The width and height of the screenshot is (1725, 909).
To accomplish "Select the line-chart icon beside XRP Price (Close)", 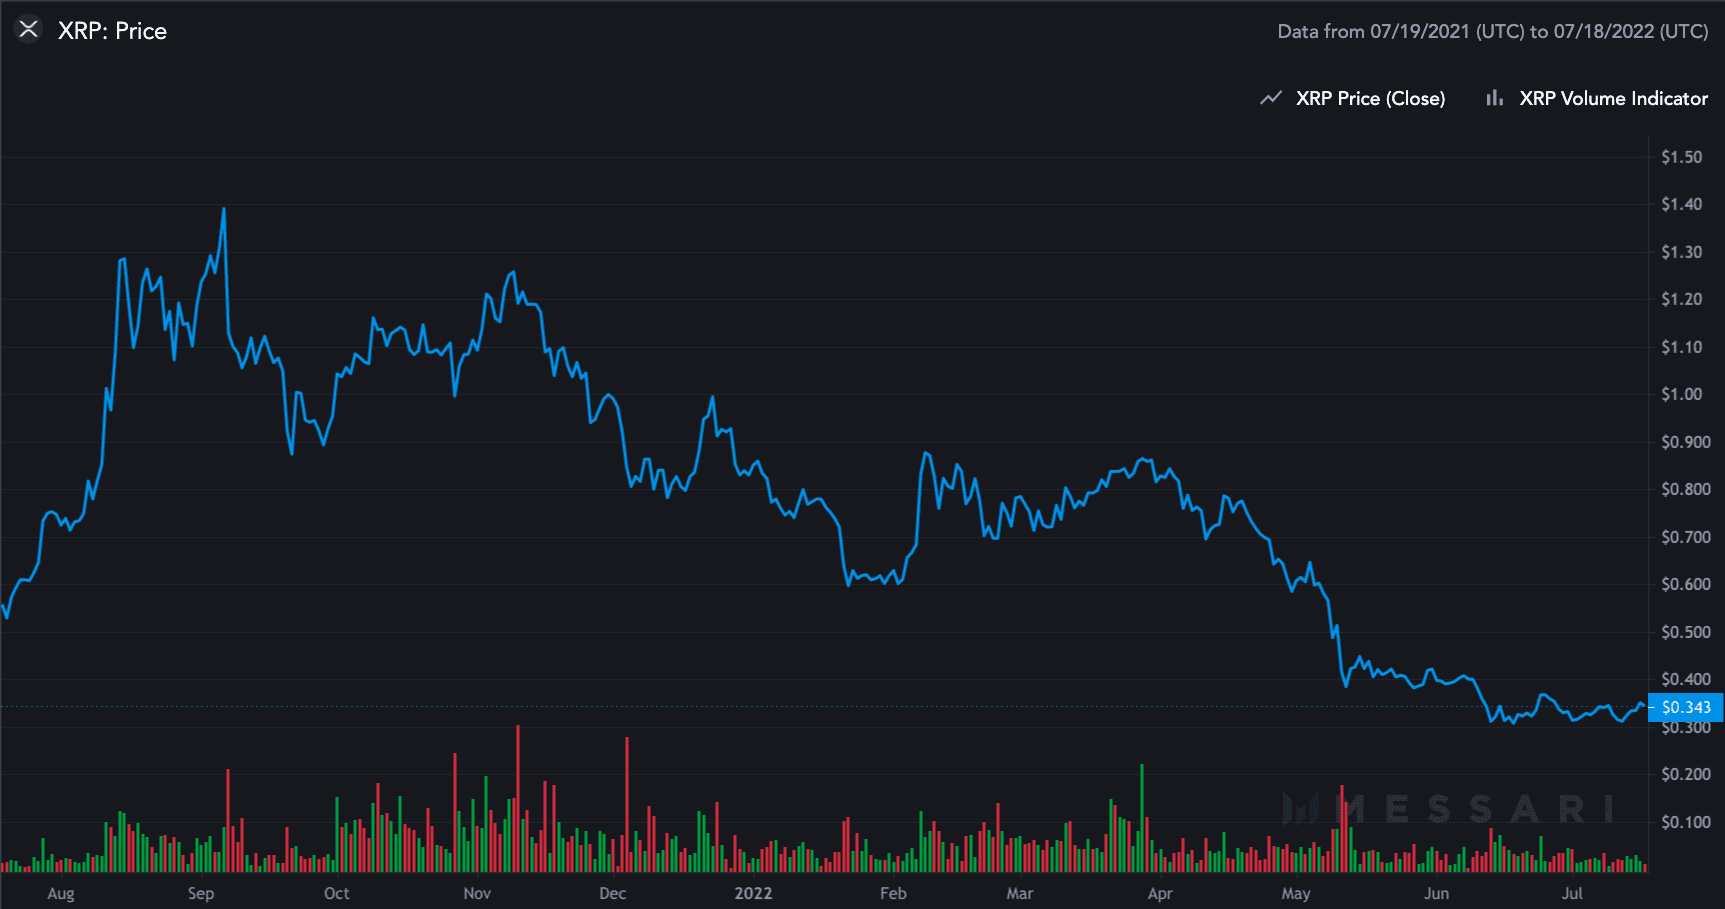I will coord(1270,98).
